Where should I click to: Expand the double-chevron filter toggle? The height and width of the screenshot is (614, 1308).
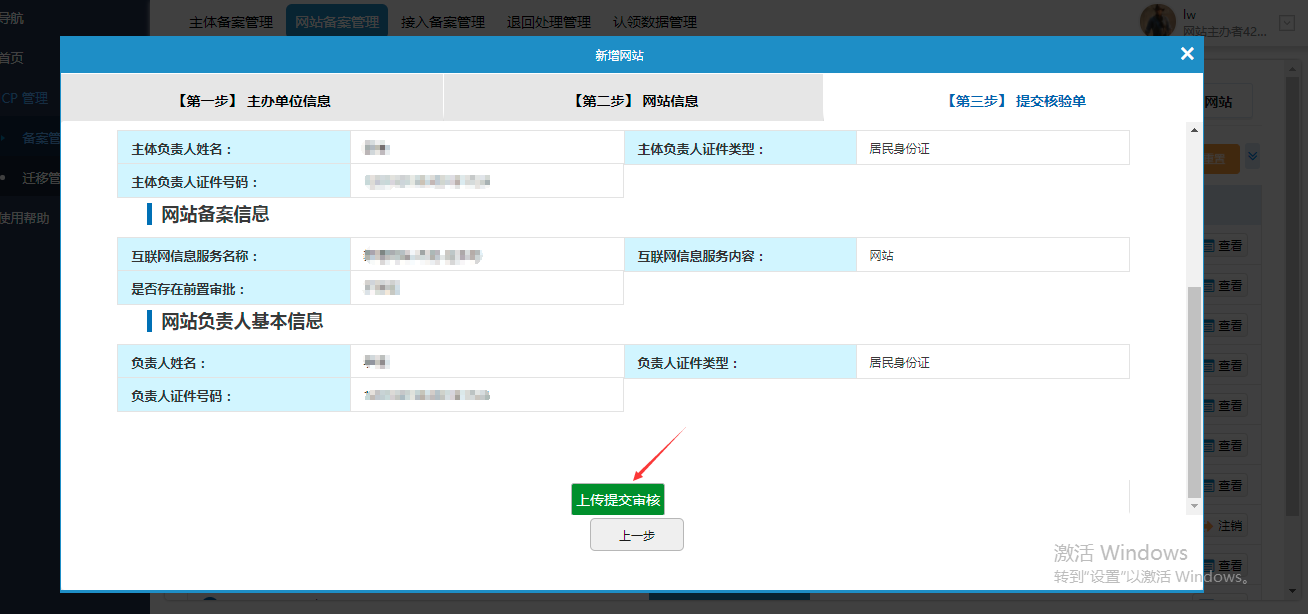1252,157
